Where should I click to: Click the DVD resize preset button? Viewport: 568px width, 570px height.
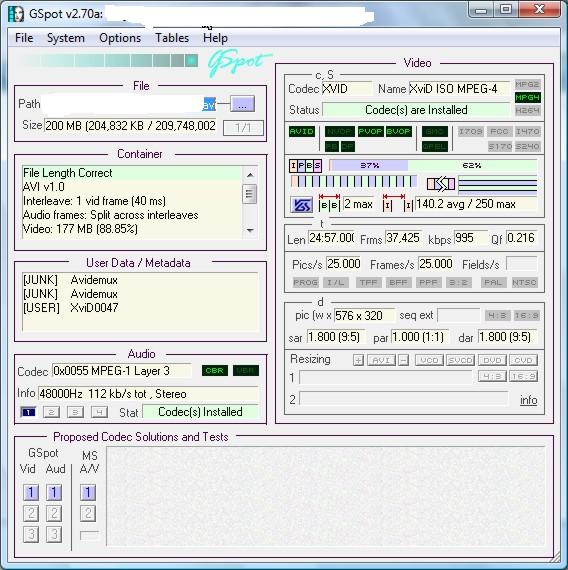pyautogui.click(x=492, y=360)
